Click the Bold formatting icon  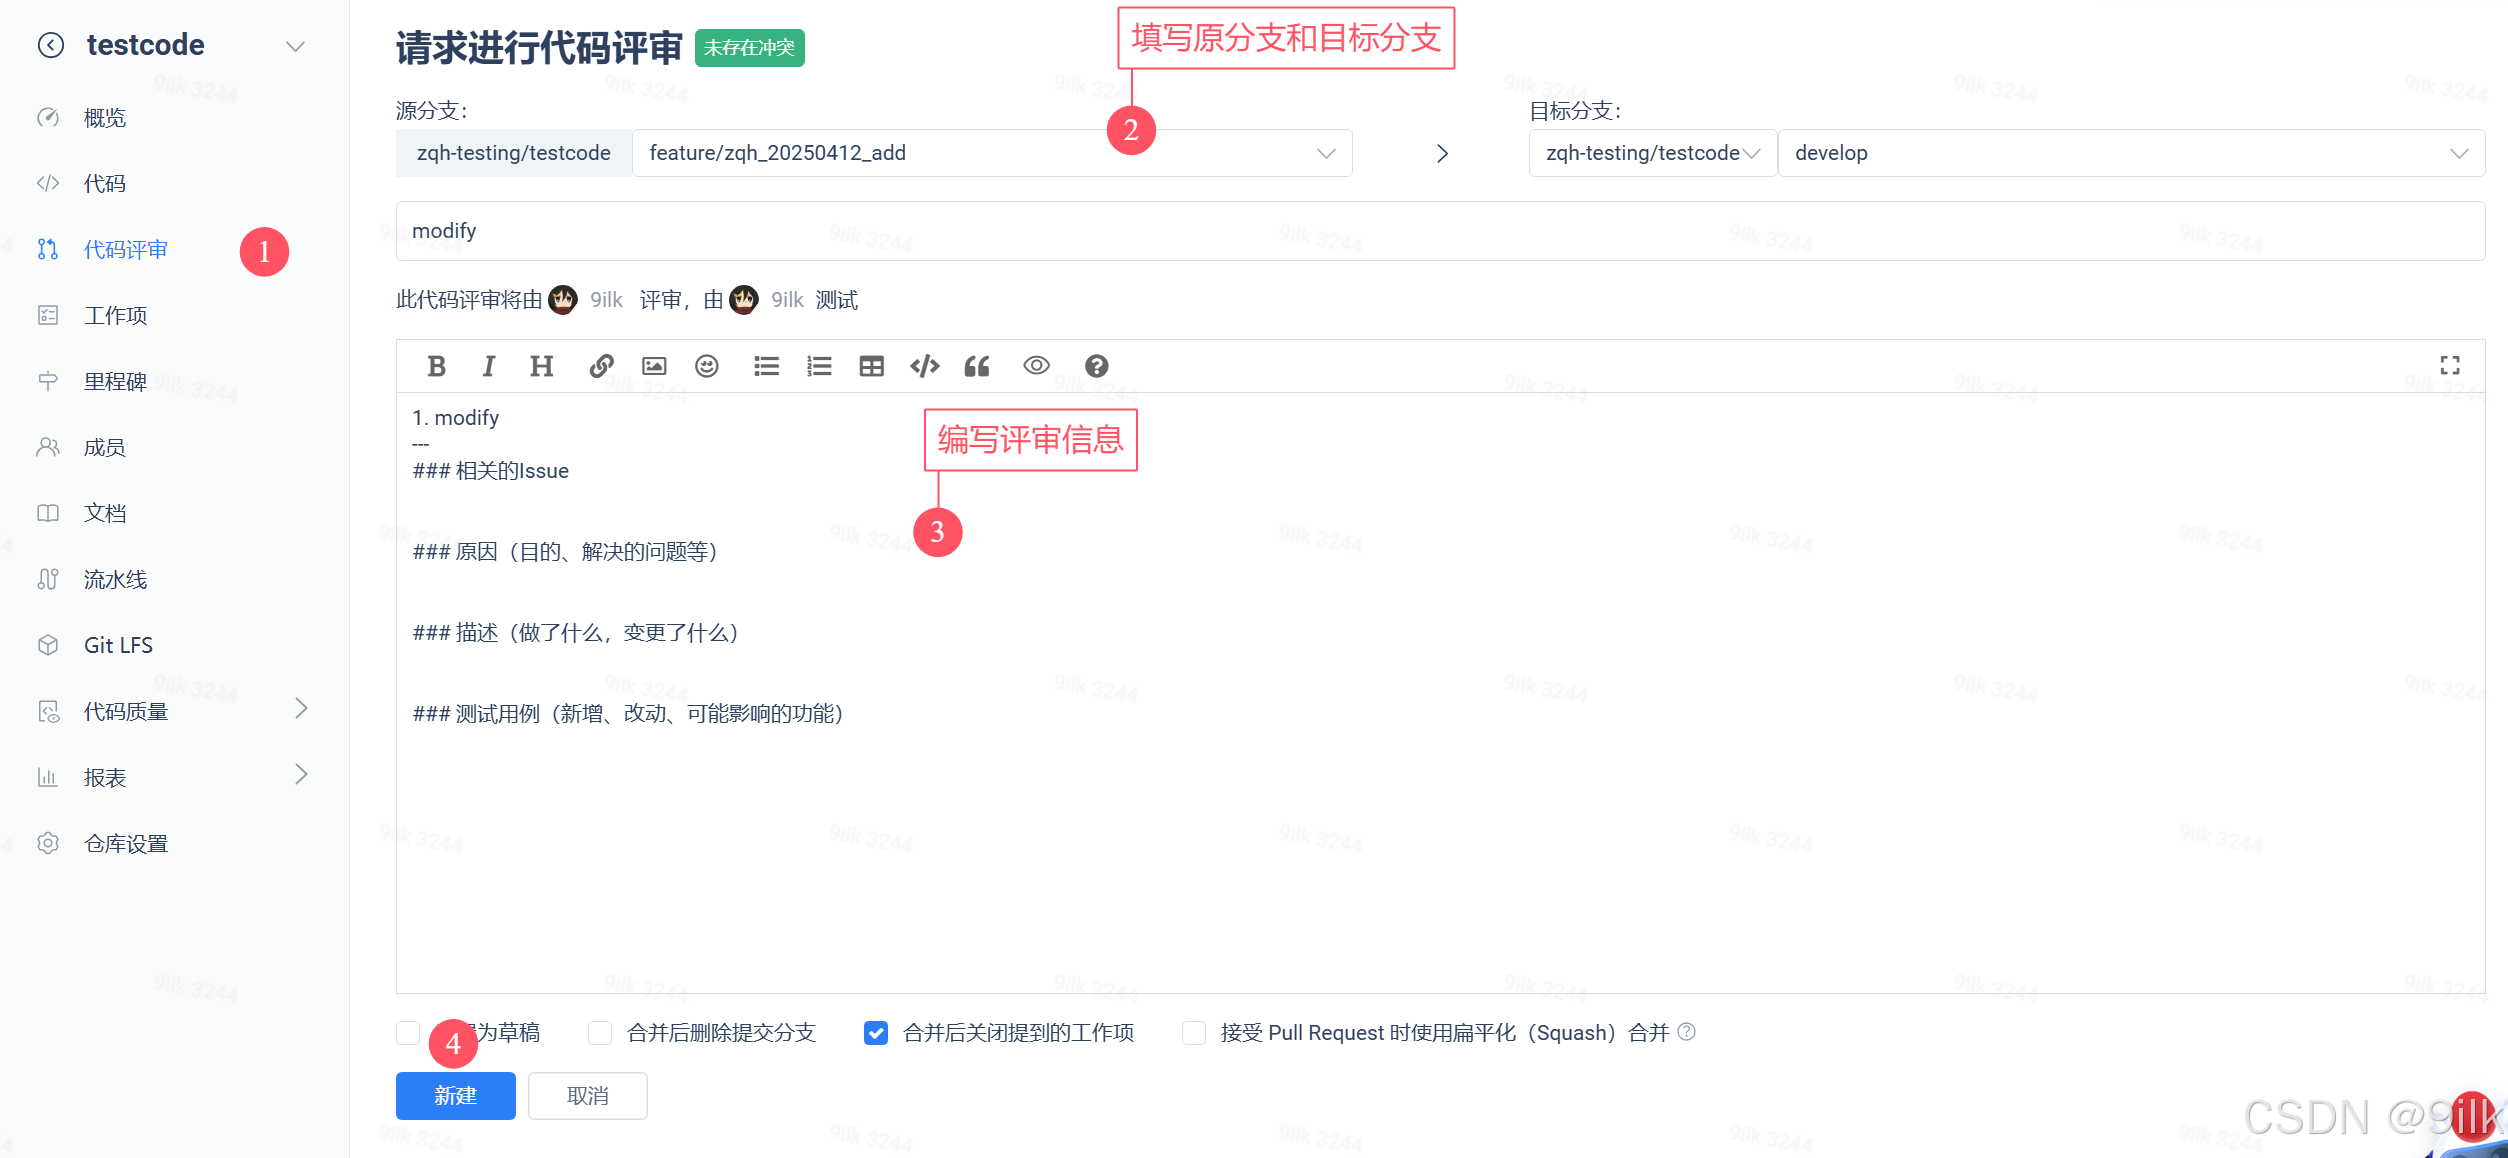coord(436,366)
